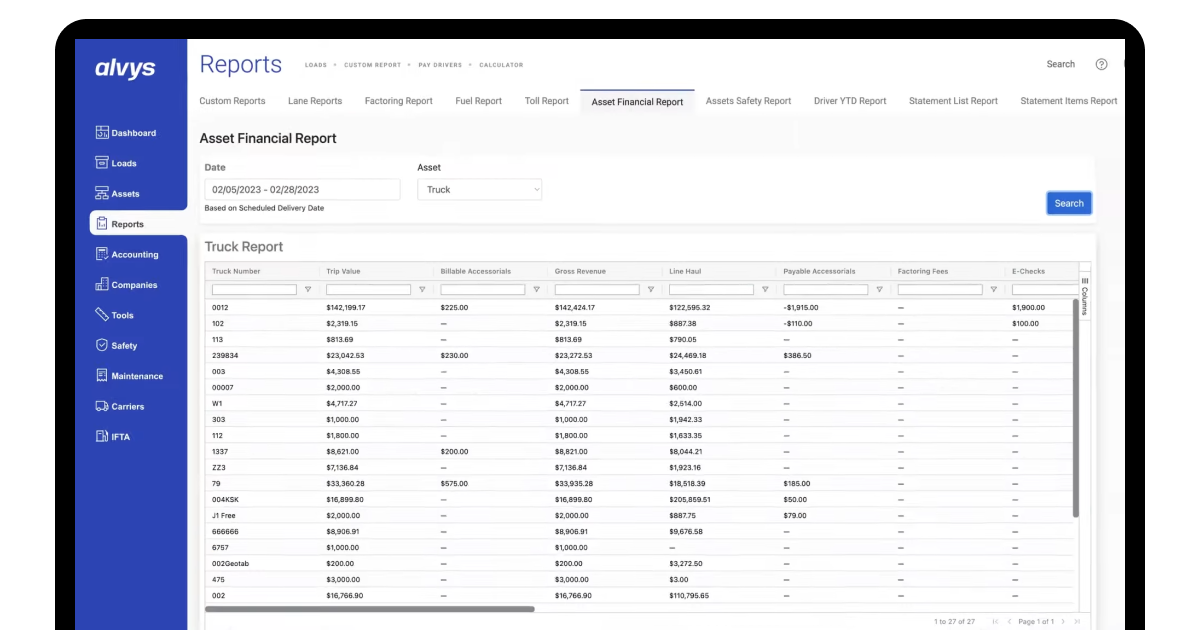The height and width of the screenshot is (630, 1200).
Task: Go to Assets in the sidebar
Action: 117,194
